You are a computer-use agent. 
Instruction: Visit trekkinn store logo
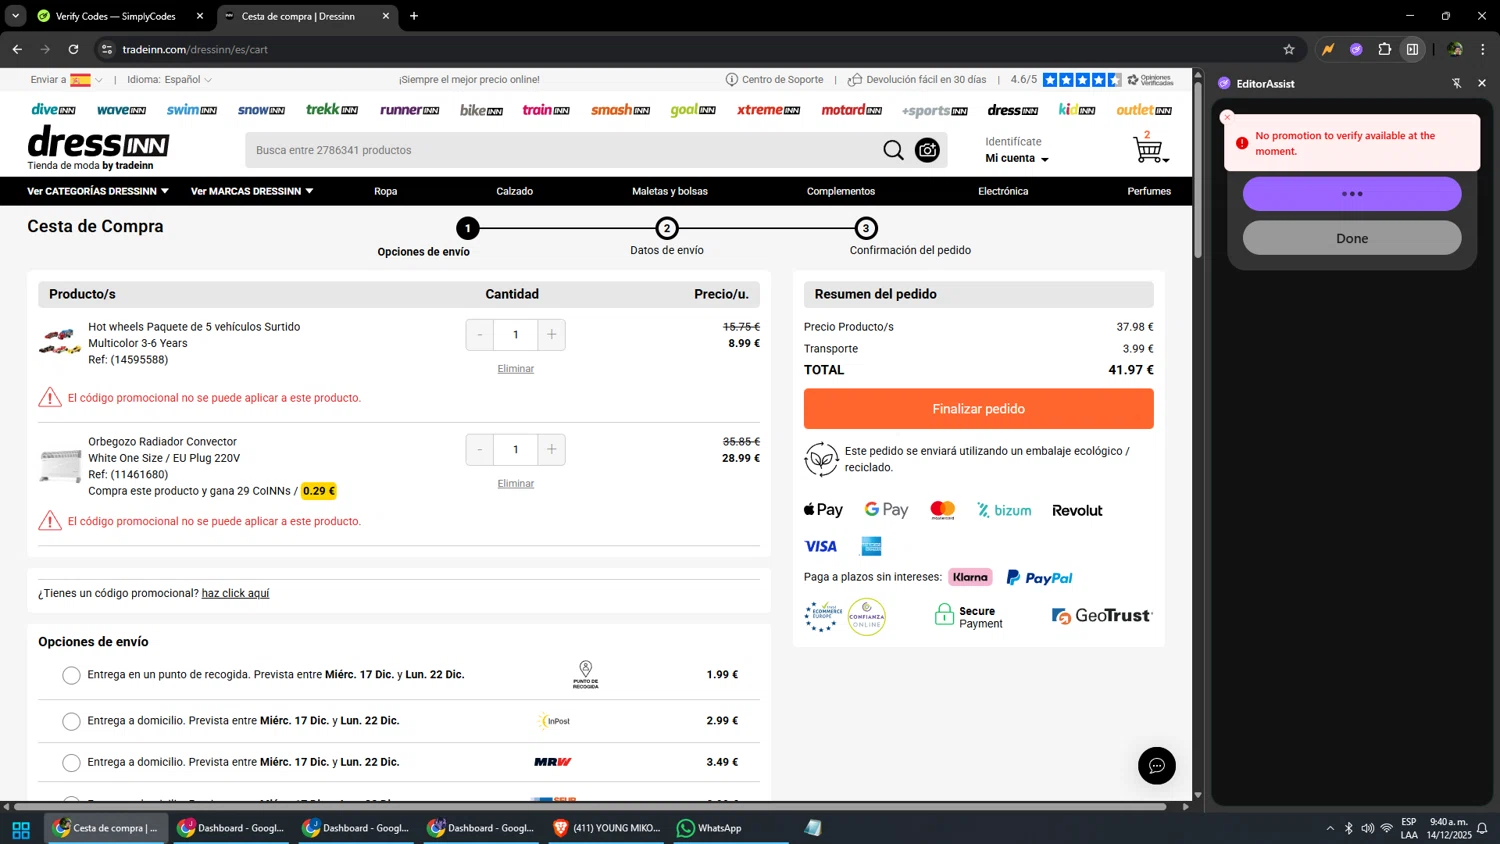[332, 110]
